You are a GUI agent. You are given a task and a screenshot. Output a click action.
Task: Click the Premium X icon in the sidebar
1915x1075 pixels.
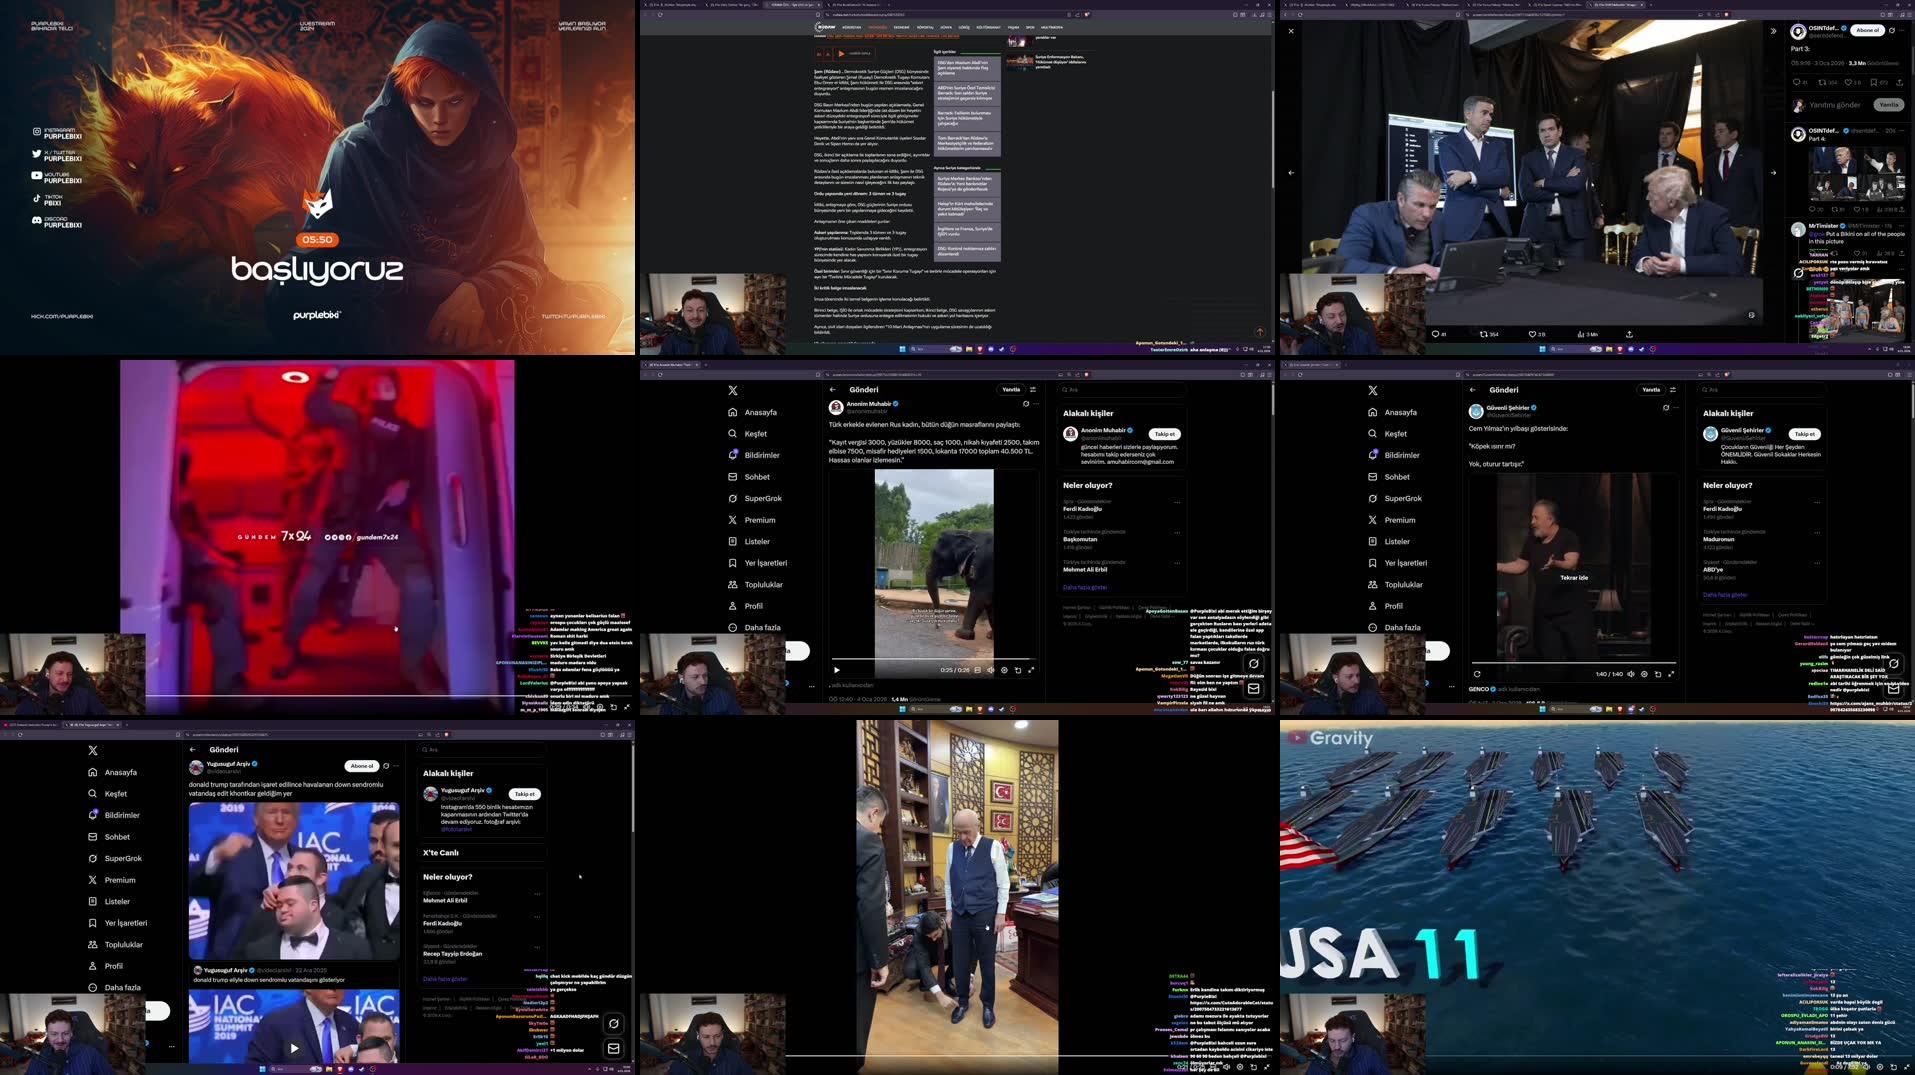click(x=760, y=520)
